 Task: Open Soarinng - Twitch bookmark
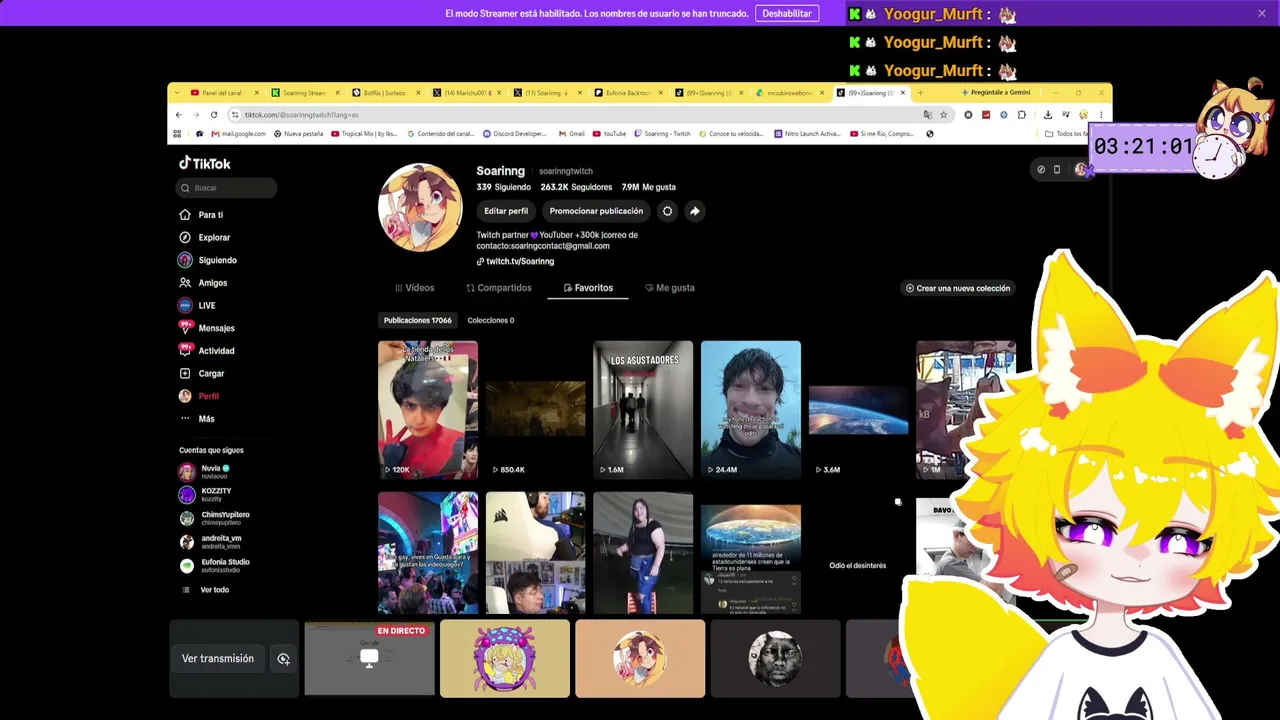pyautogui.click(x=661, y=134)
